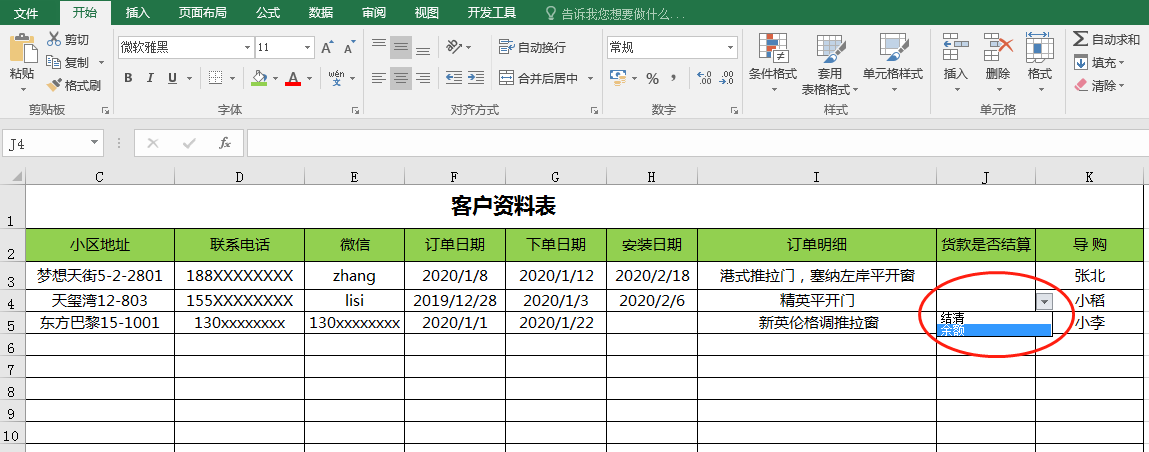1149x452 pixels.
Task: Switch to the Review (审阅) tab
Action: 374,12
